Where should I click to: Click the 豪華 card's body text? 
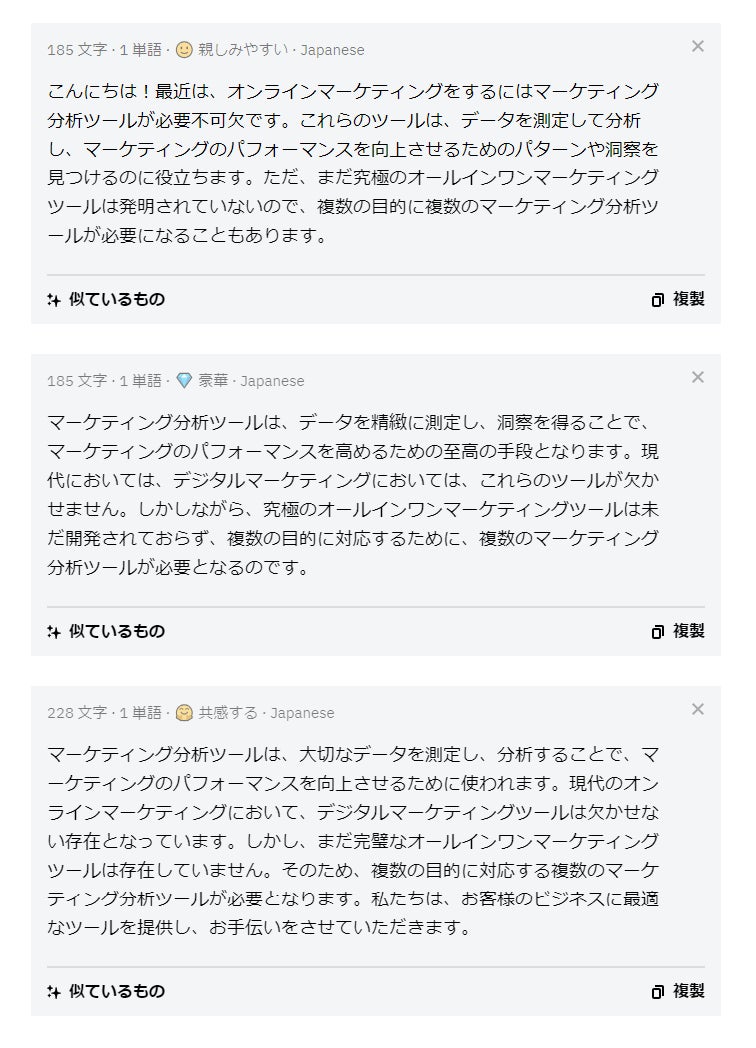[x=353, y=495]
